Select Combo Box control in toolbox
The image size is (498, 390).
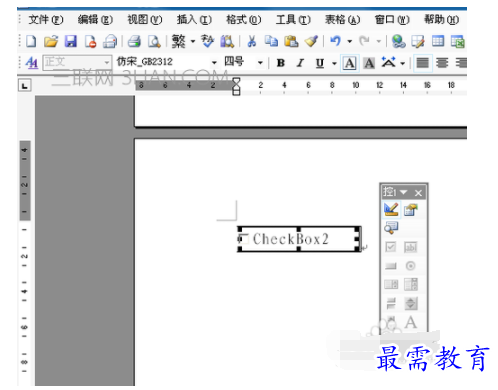click(x=410, y=284)
